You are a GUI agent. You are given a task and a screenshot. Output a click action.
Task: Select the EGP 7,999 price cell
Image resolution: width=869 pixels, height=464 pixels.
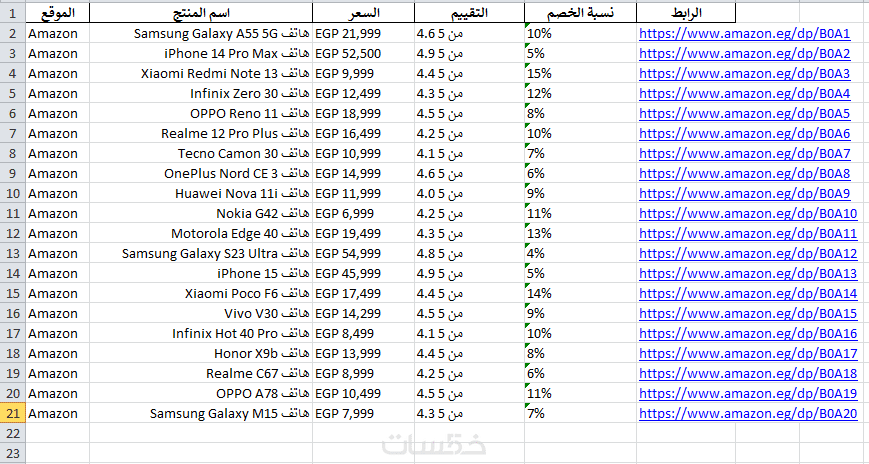pos(364,413)
